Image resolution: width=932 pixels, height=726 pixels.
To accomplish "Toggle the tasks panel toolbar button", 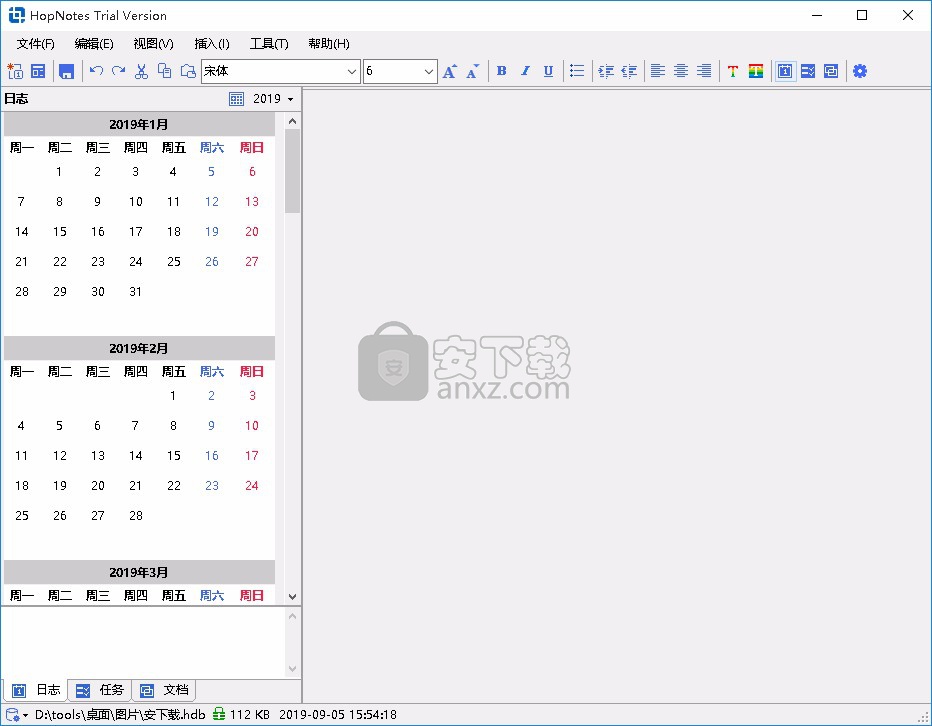I will click(x=808, y=71).
